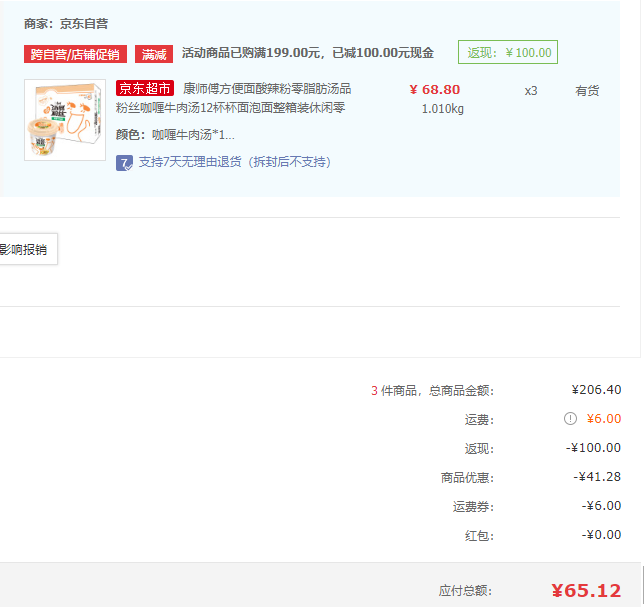Click the 颜色: 咖喱牛肉汤 option text
The height and width of the screenshot is (607, 644).
tap(175, 135)
